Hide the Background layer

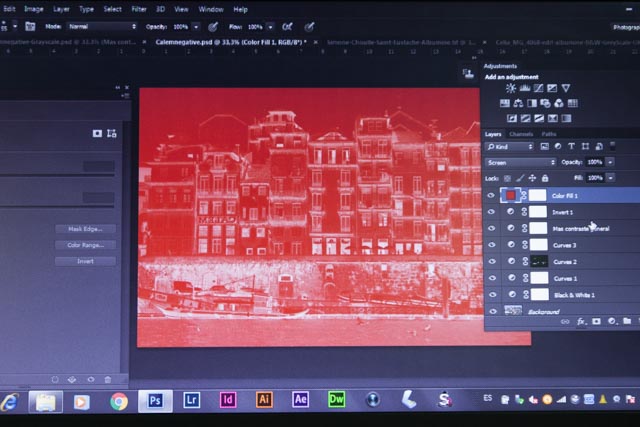tap(491, 310)
